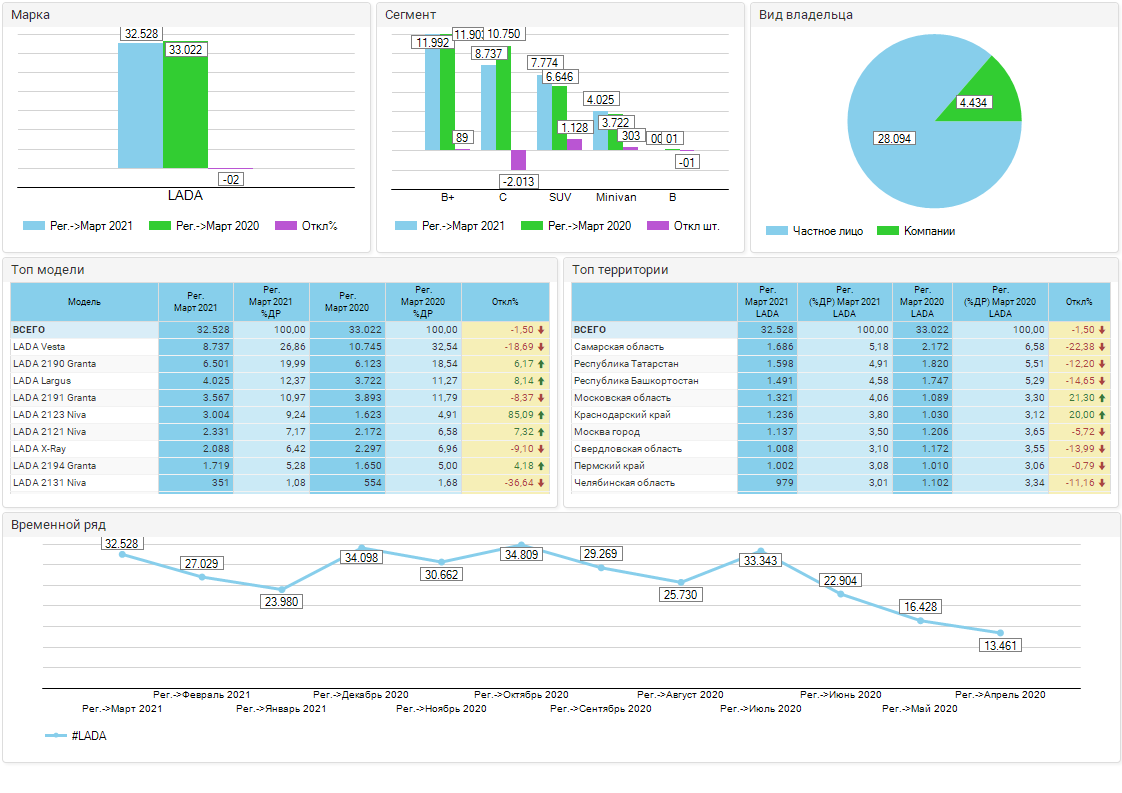The width and height of the screenshot is (1122, 793).
Task: Click the red down arrow in LADA Vesta row
Action: click(541, 347)
